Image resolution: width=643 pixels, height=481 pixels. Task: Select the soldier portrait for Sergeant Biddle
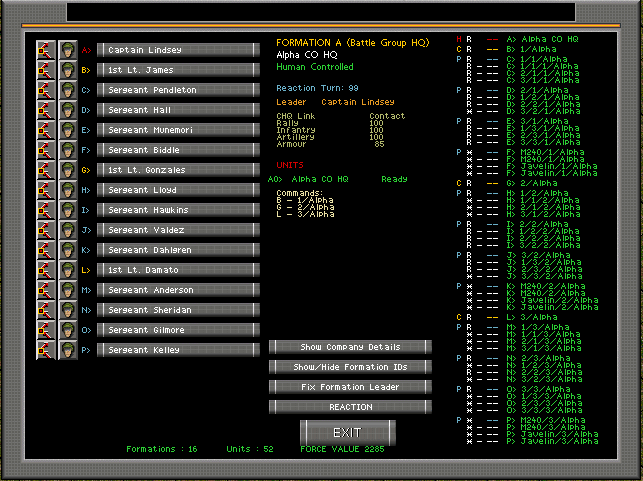(68, 150)
